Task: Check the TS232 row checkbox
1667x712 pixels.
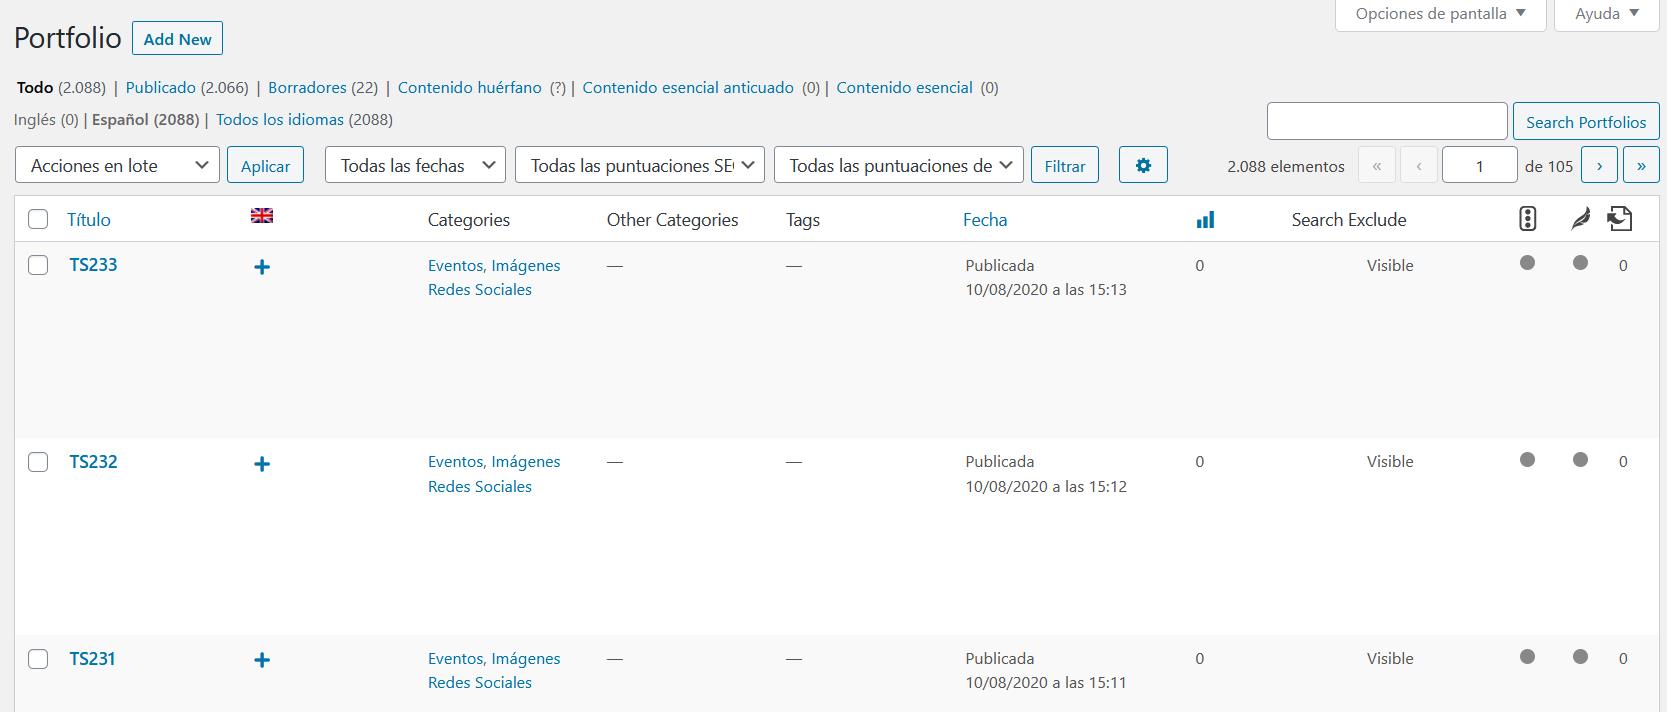Action: coord(38,462)
